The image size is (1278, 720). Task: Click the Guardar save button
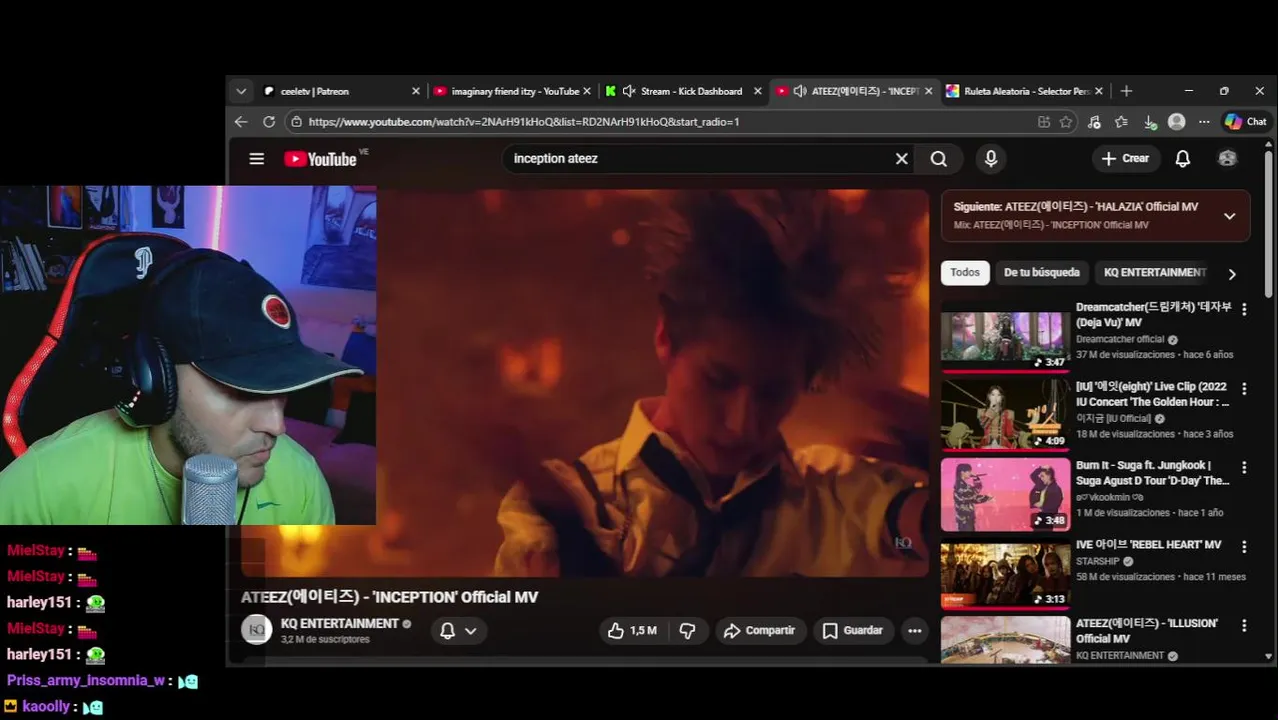[853, 630]
